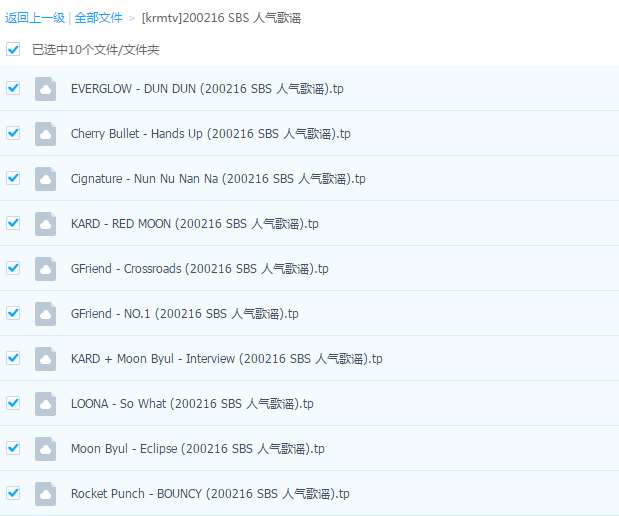Click the [krmtv]200216 SBS 人气歌谣 folder title
Screen dimensions: 619x516
pyautogui.click(x=221, y=18)
